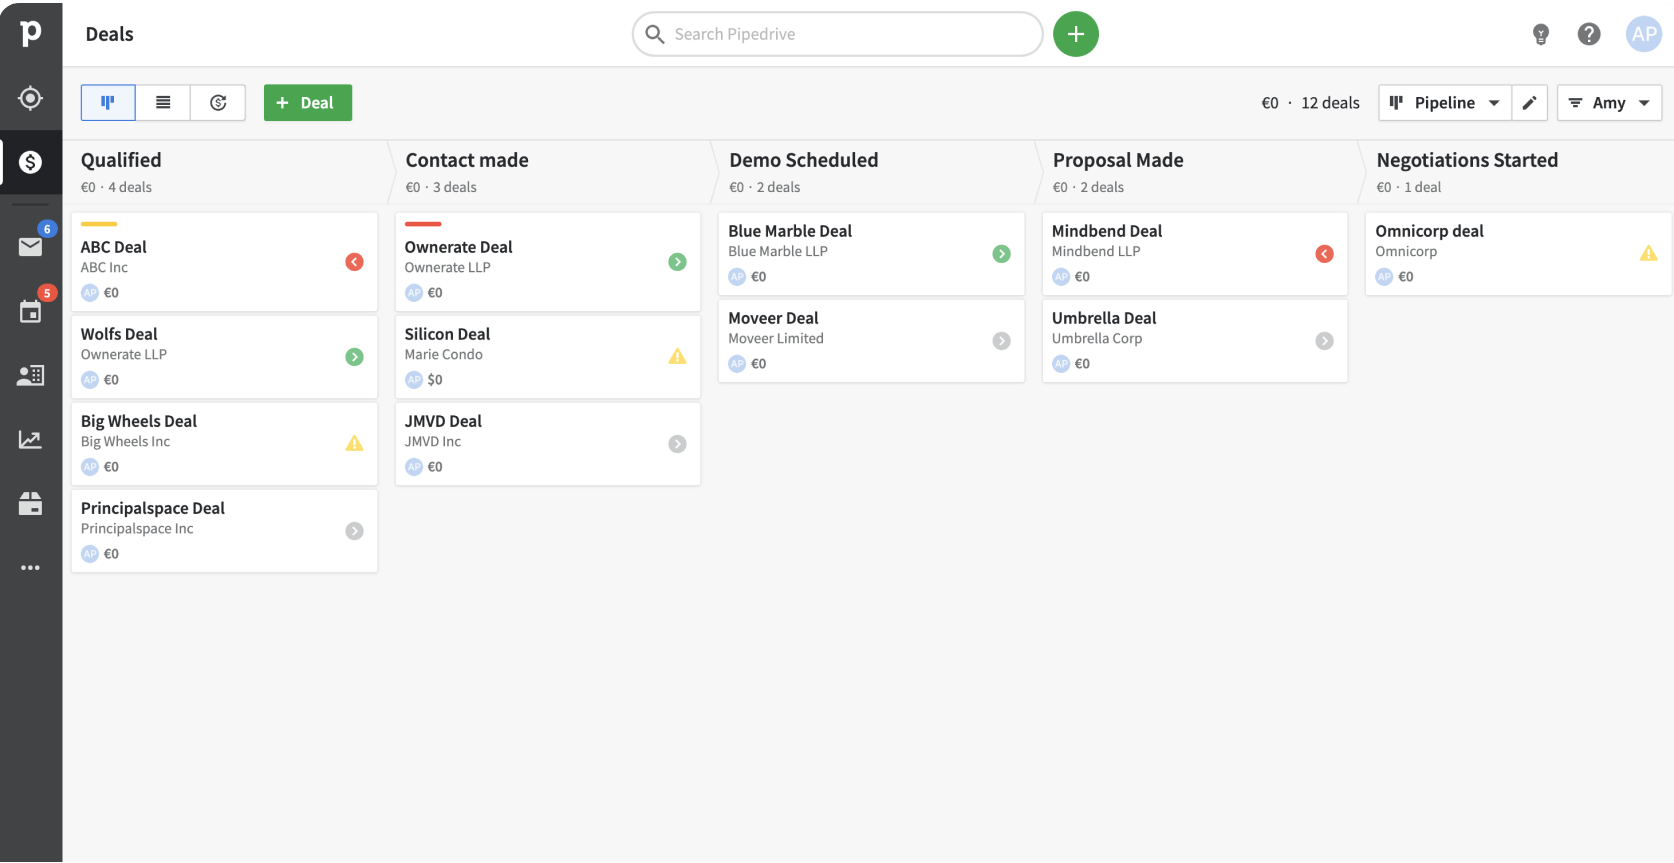The width and height of the screenshot is (1674, 863).
Task: Open the Amy filter dropdown
Action: pyautogui.click(x=1609, y=103)
